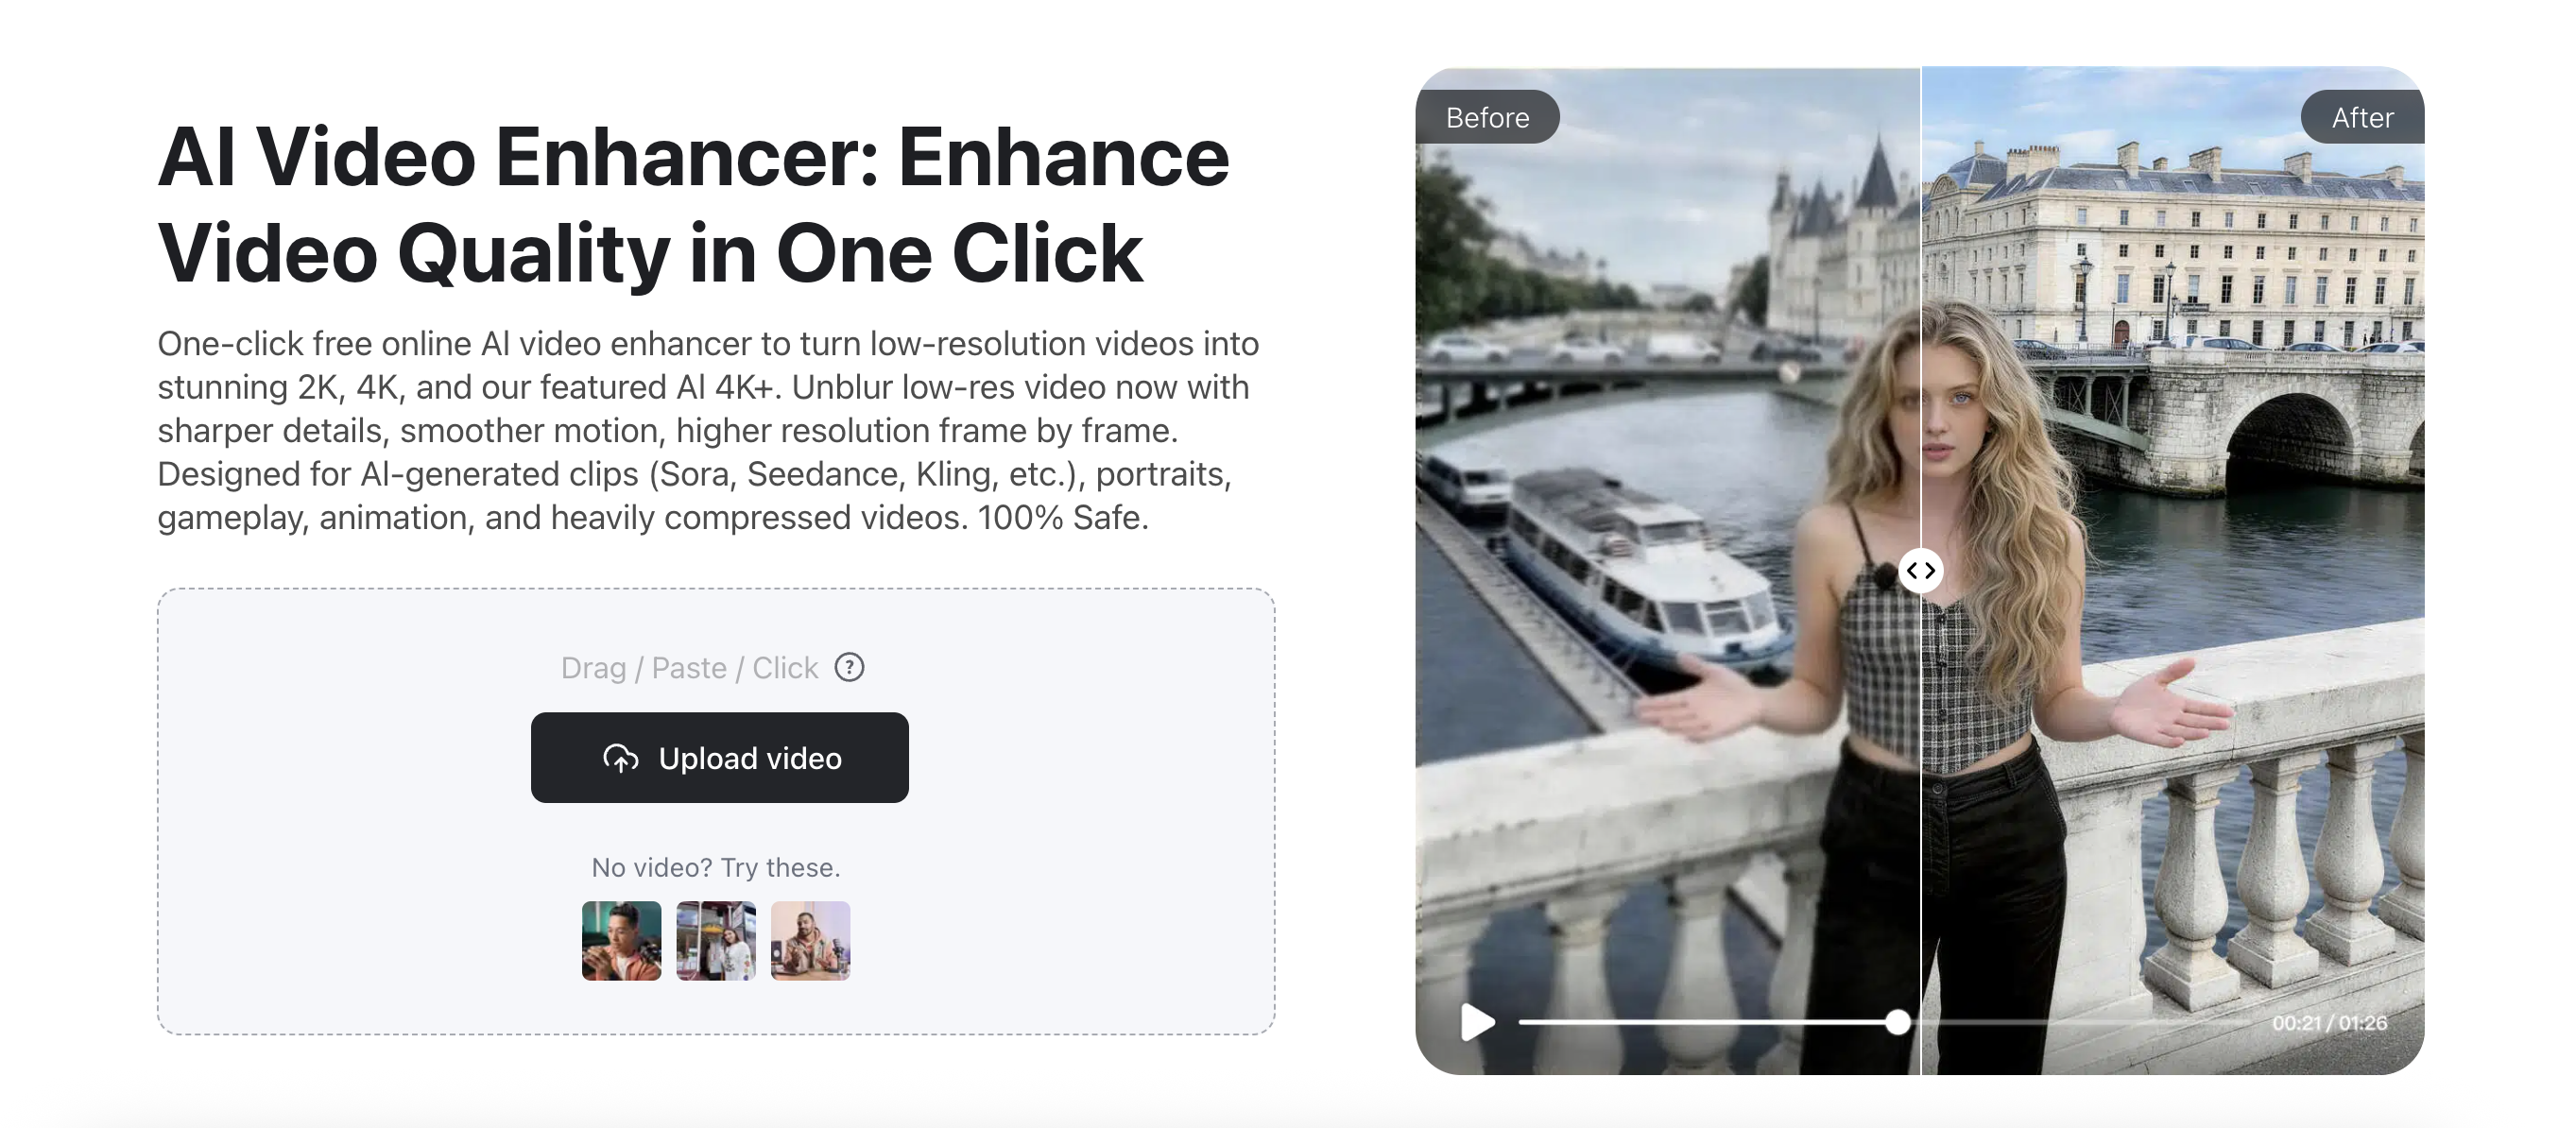The image size is (2576, 1128).
Task: Click the question mark help icon
Action: click(x=849, y=667)
